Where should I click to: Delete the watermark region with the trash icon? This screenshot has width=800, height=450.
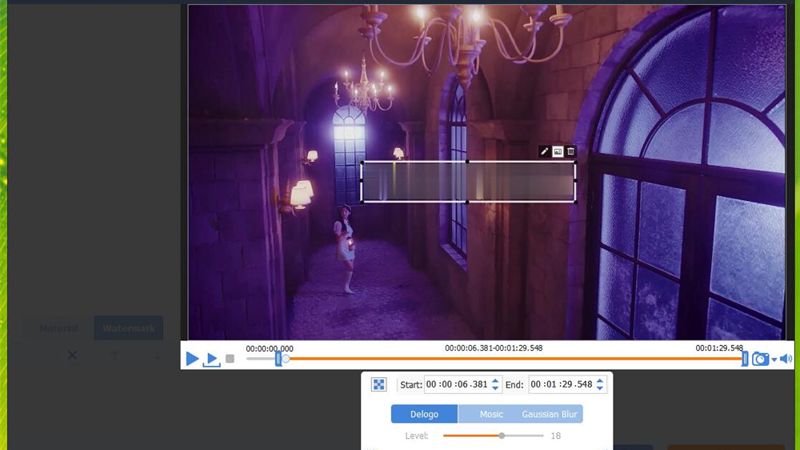click(570, 152)
